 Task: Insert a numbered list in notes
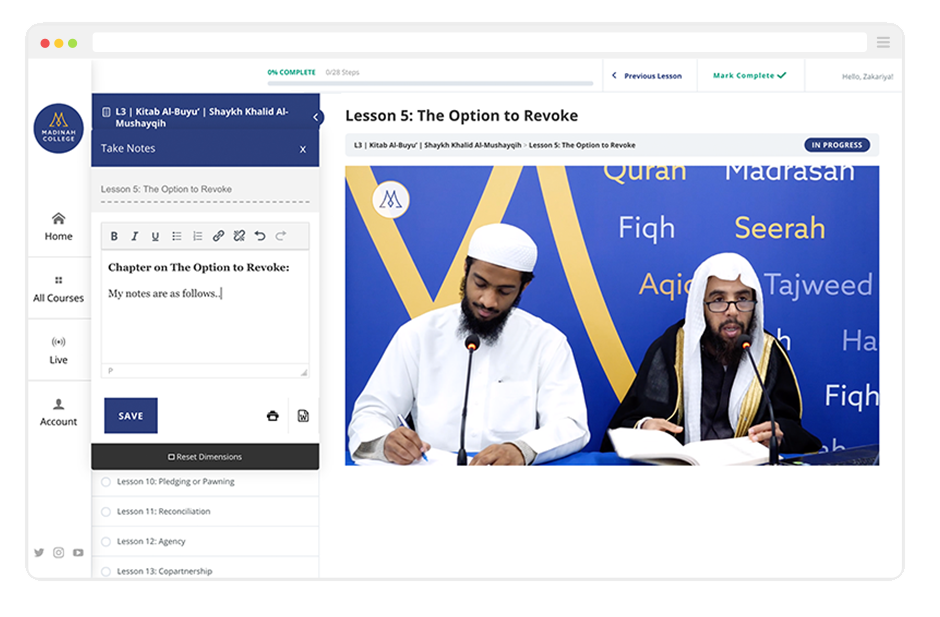tap(197, 236)
